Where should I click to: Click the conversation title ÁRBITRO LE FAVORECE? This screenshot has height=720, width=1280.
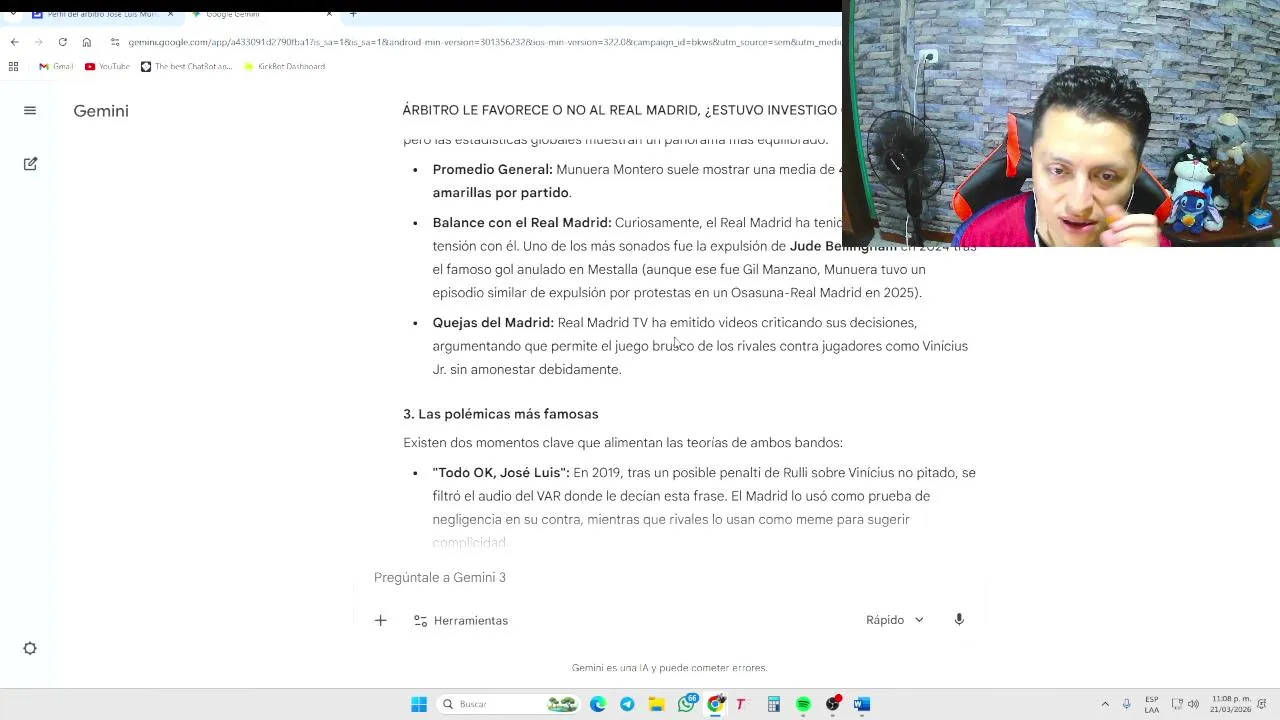coord(622,110)
